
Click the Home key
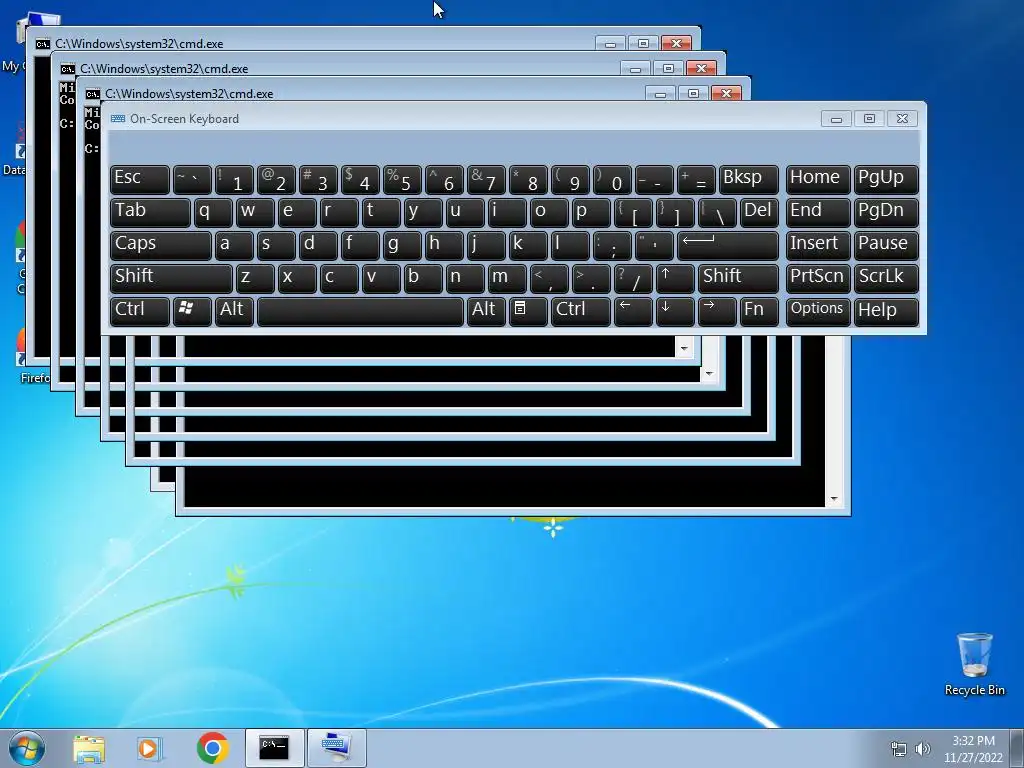tap(818, 179)
